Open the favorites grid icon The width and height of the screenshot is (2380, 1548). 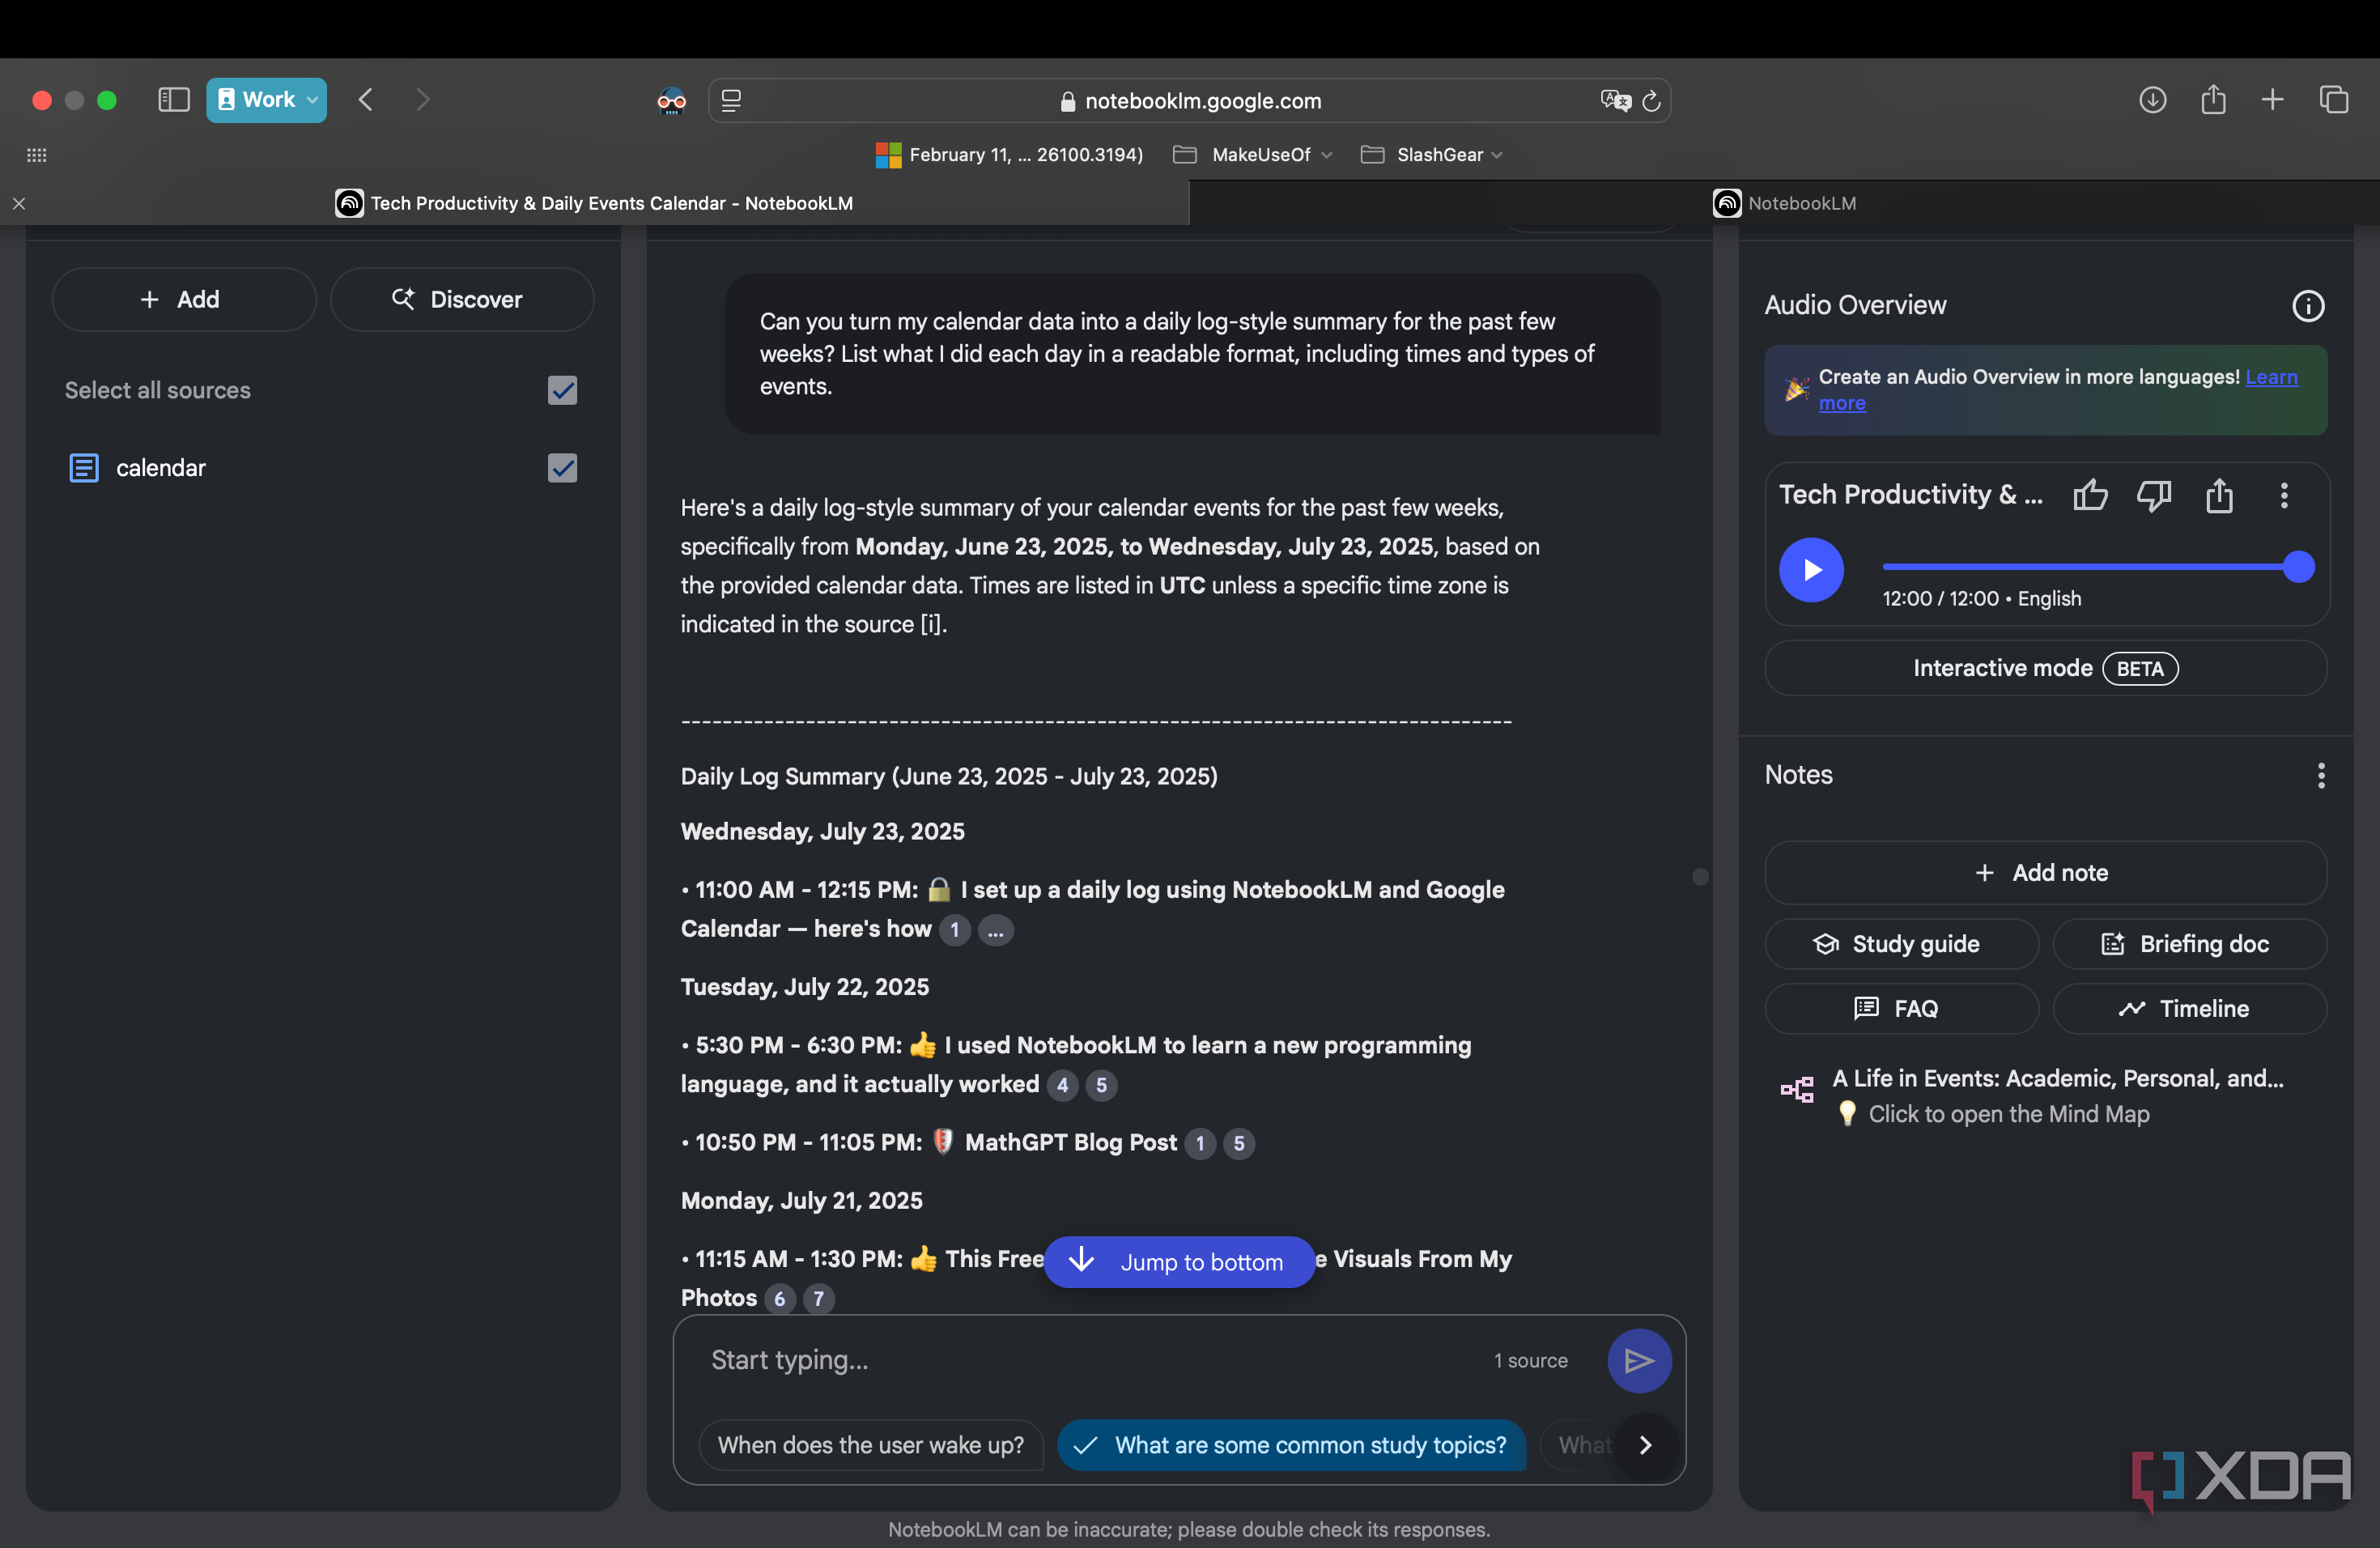coord(37,155)
